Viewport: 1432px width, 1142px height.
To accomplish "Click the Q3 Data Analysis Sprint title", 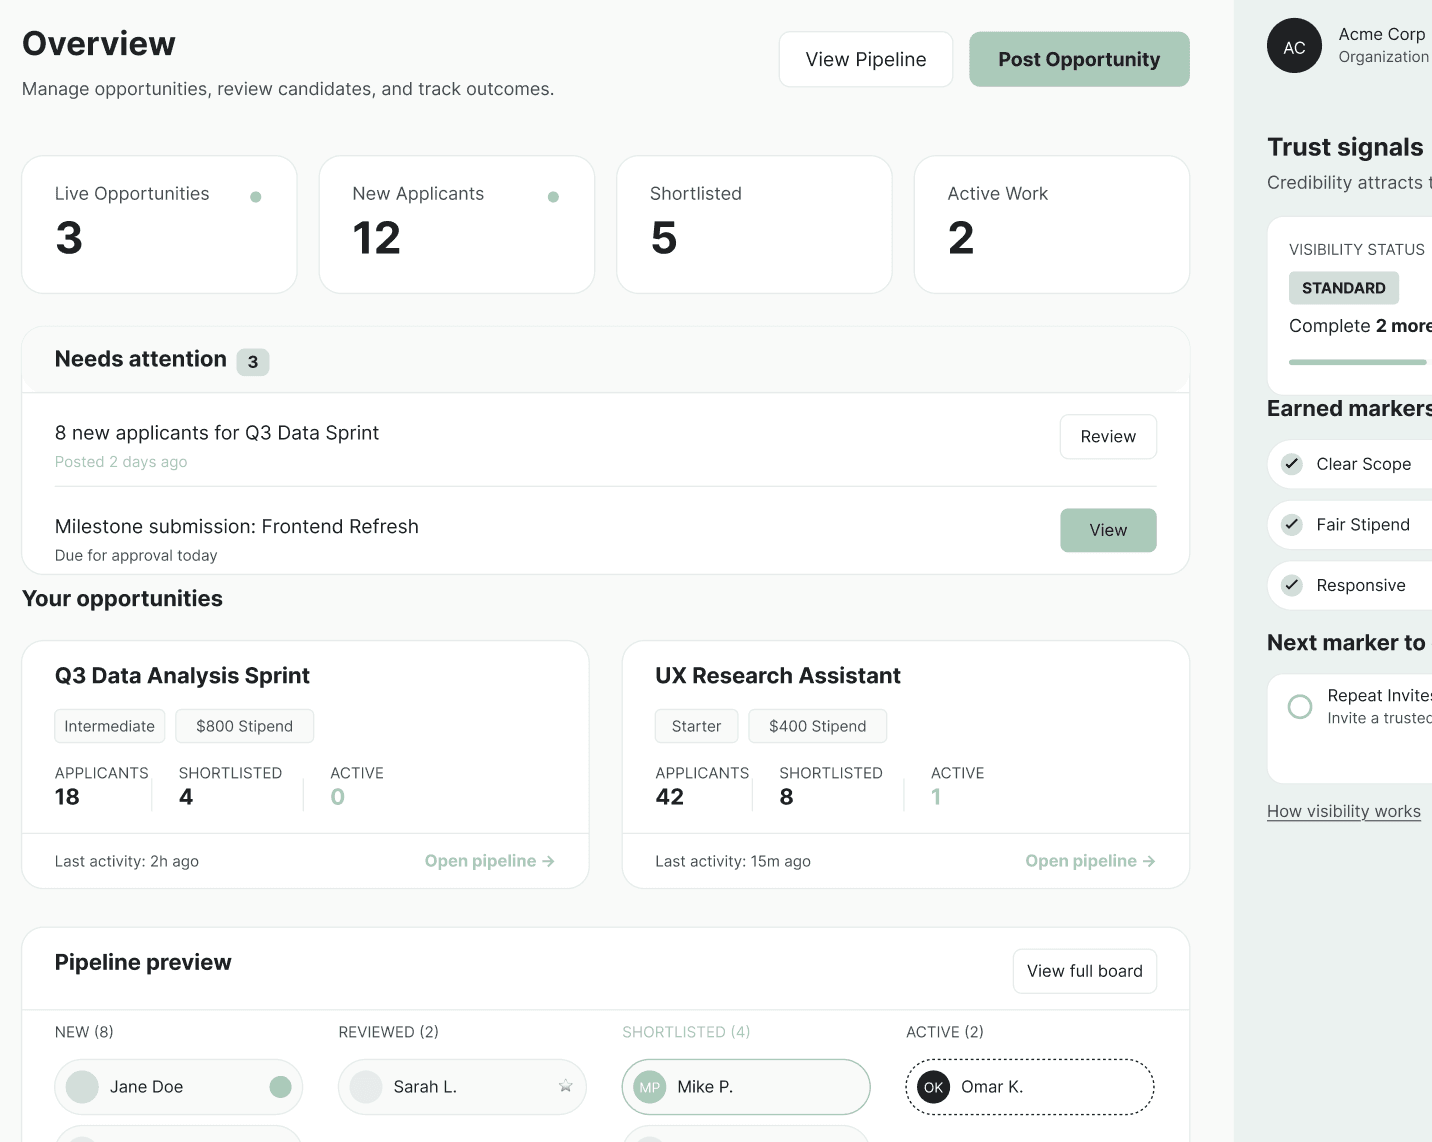I will [x=182, y=676].
